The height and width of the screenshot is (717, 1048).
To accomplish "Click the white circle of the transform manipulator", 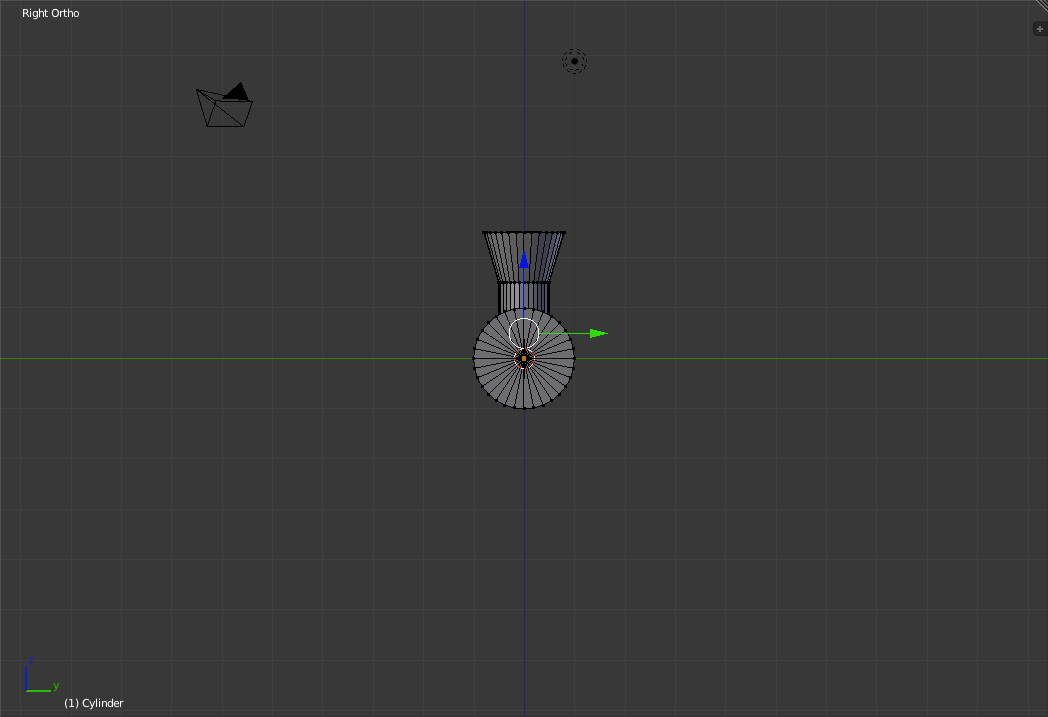I will coord(524,333).
